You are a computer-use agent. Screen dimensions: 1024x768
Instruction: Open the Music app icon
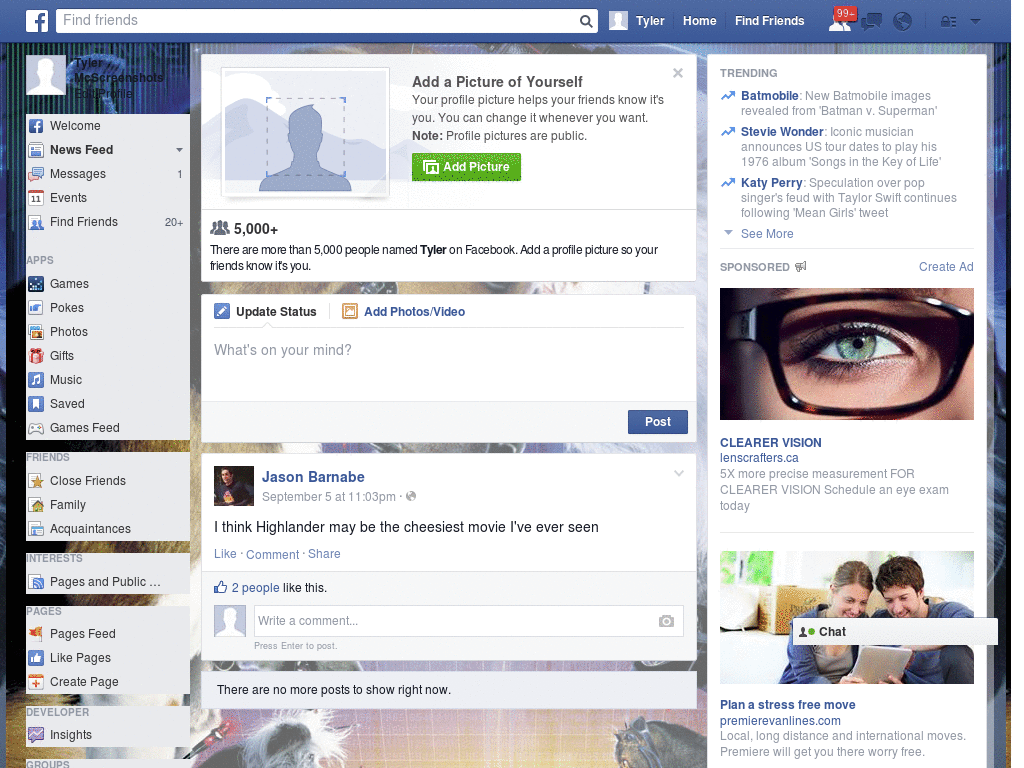coord(36,380)
